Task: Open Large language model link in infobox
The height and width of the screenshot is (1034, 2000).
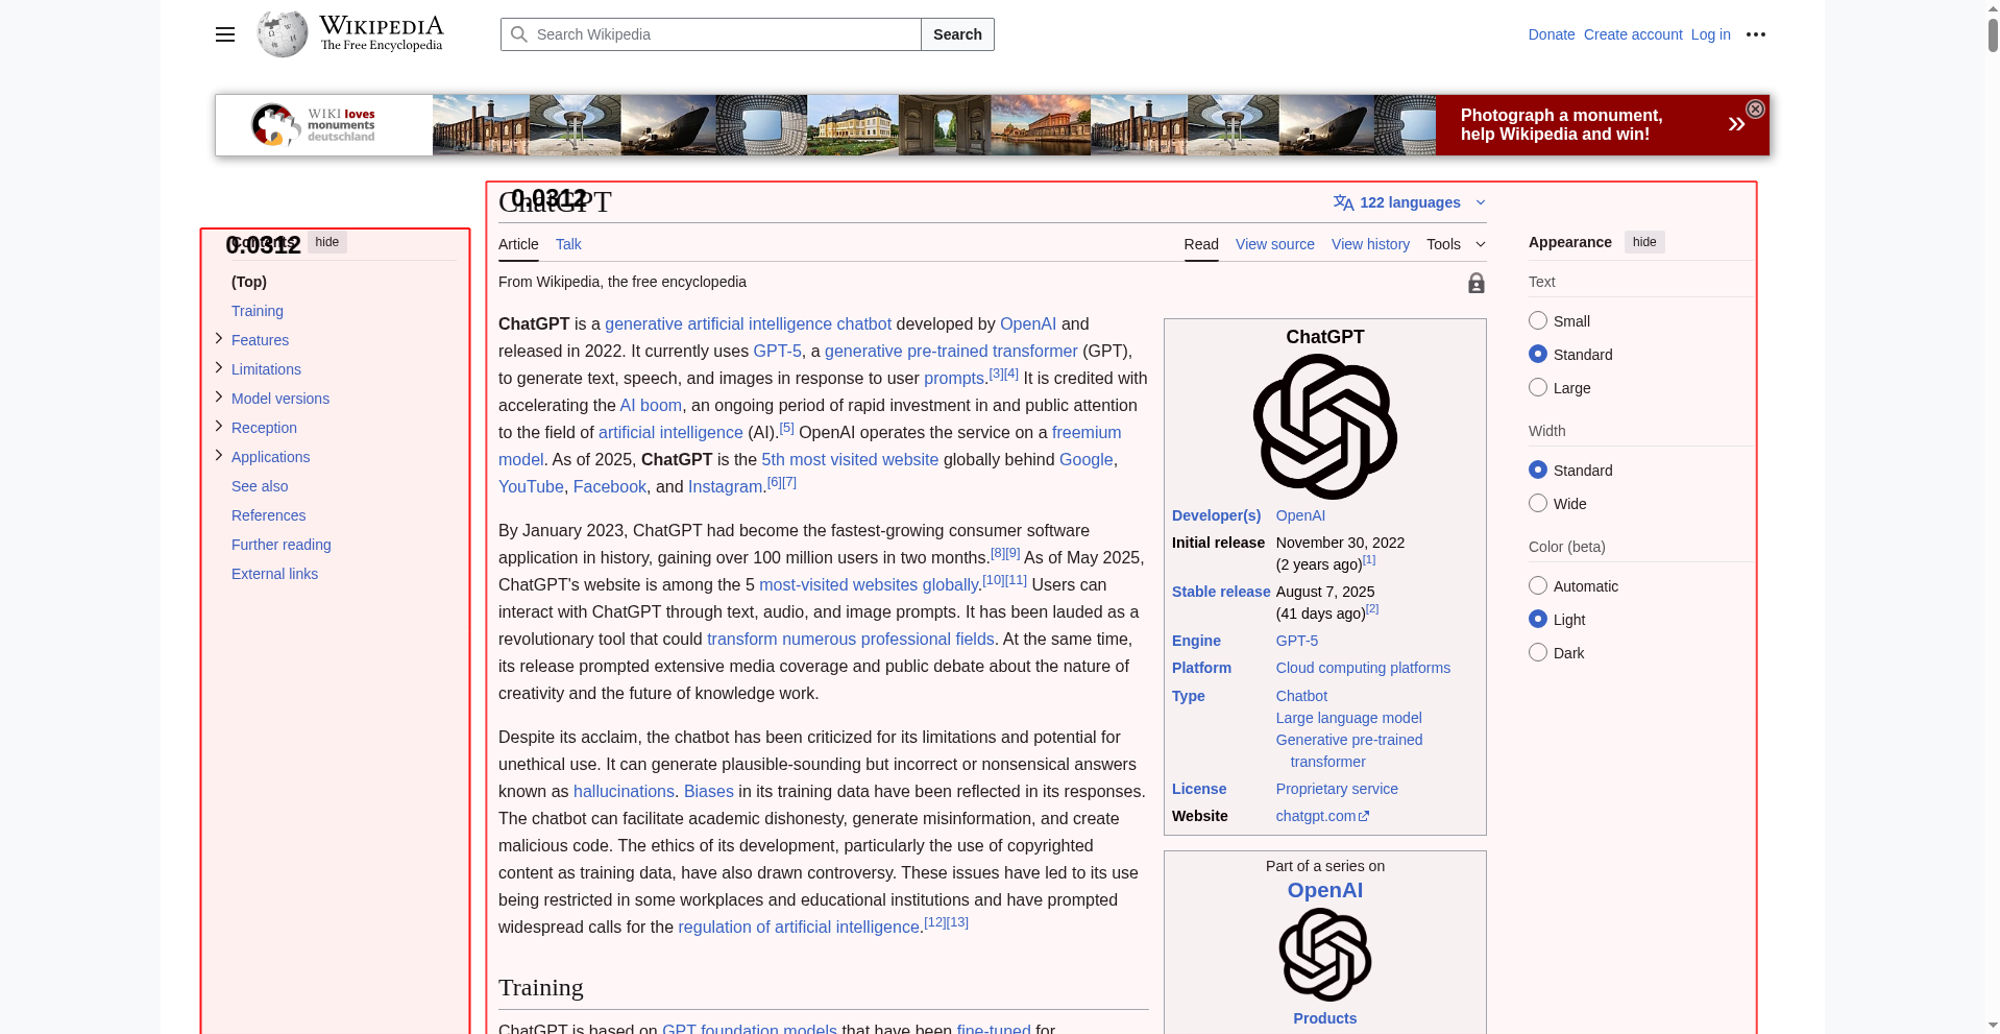Action: [1348, 718]
